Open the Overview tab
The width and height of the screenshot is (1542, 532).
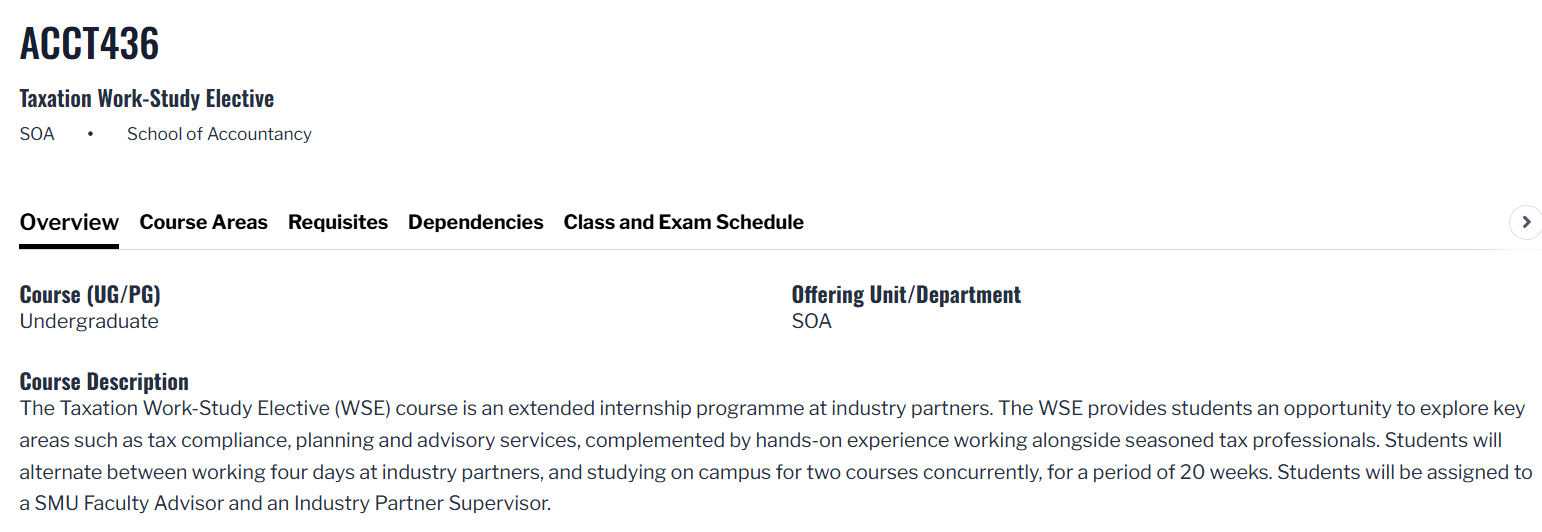tap(69, 222)
